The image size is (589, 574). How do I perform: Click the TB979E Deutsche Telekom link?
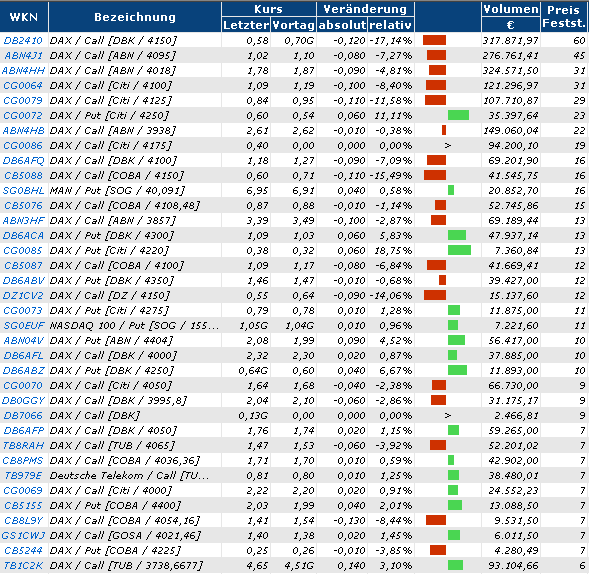coord(23,475)
